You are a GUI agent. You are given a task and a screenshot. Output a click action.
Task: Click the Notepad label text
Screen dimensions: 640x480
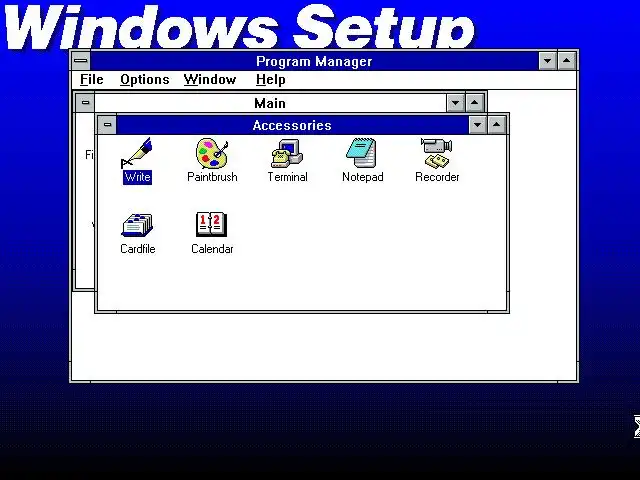[x=362, y=177]
